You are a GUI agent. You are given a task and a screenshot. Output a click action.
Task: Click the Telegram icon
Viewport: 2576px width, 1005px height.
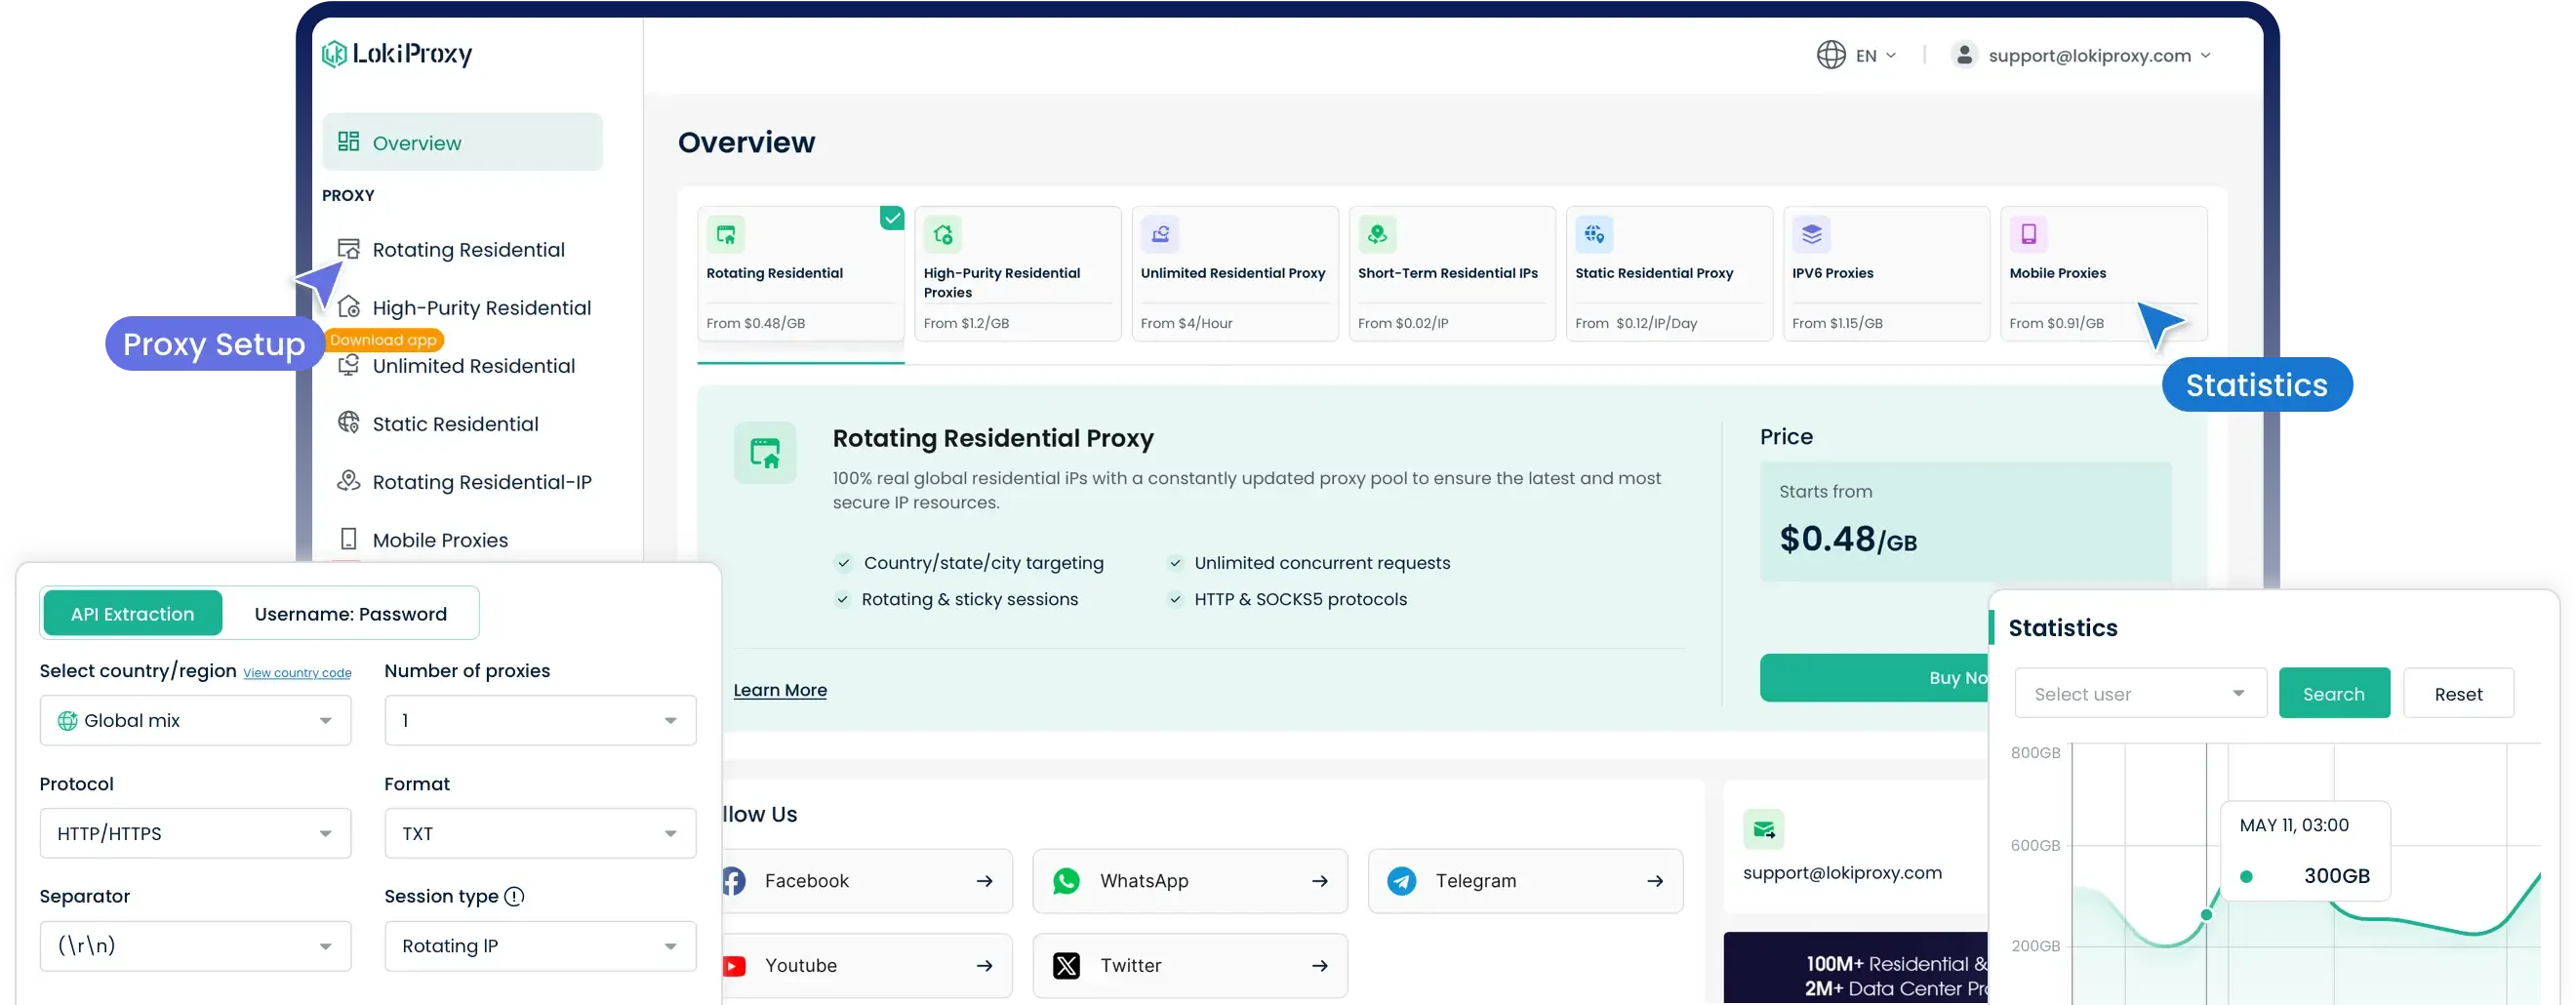click(1401, 881)
